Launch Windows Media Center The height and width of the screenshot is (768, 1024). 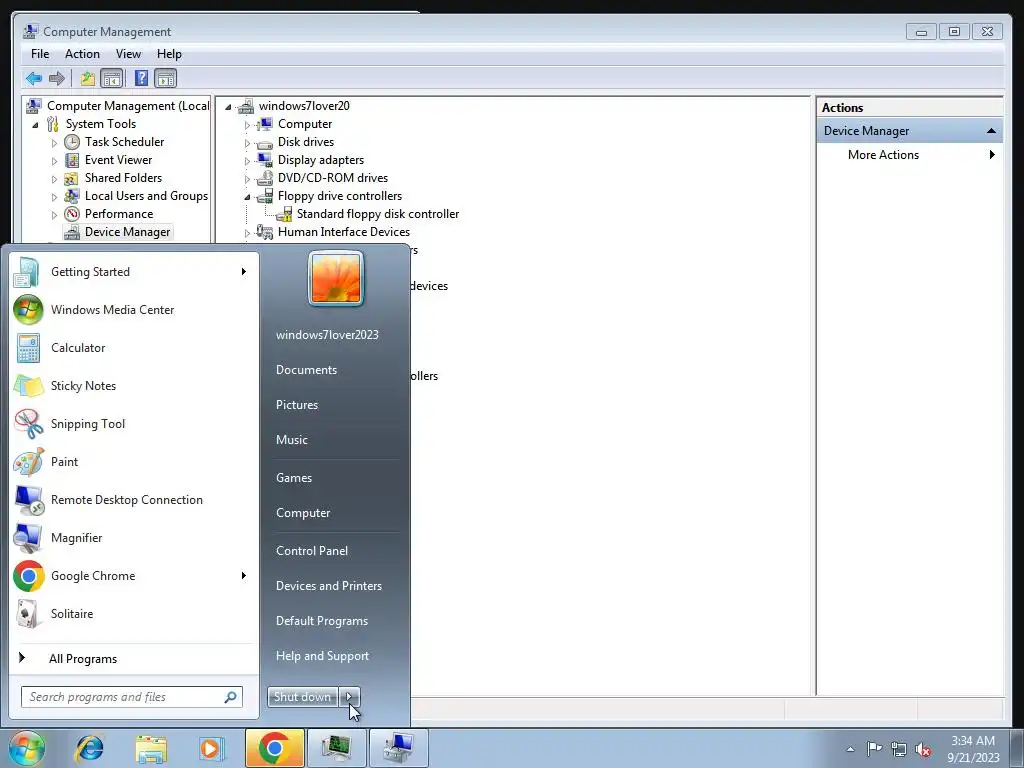[x=133, y=310]
